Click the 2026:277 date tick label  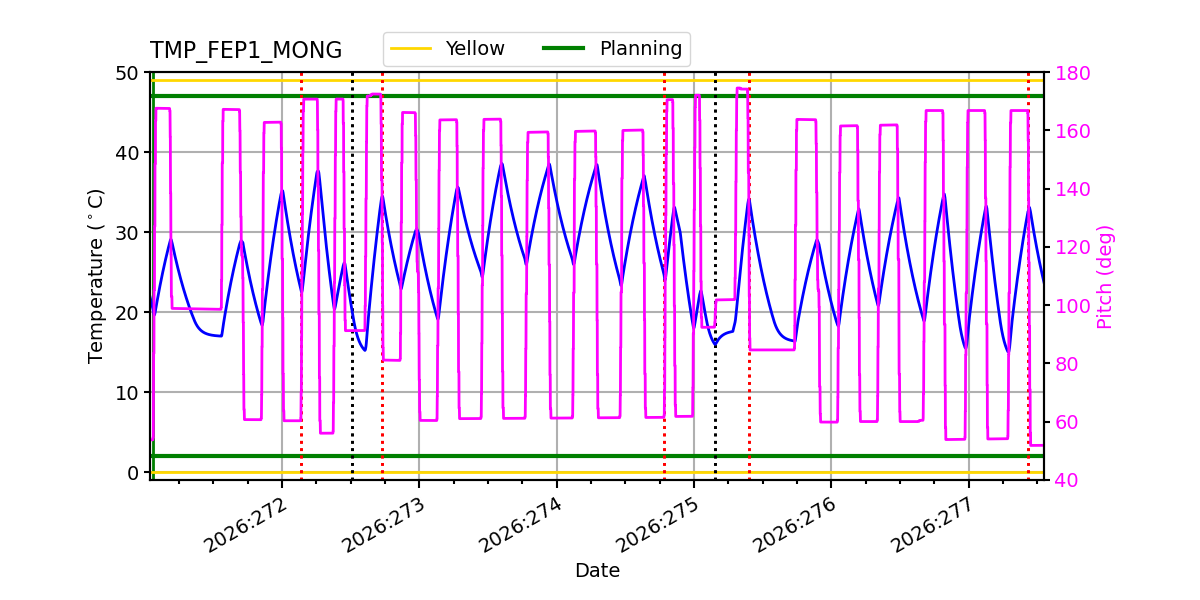click(x=933, y=525)
